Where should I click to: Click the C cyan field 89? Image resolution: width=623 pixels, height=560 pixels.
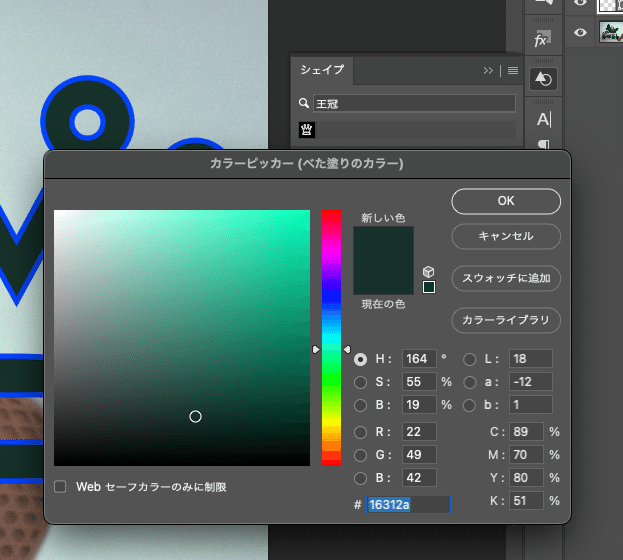(x=526, y=432)
